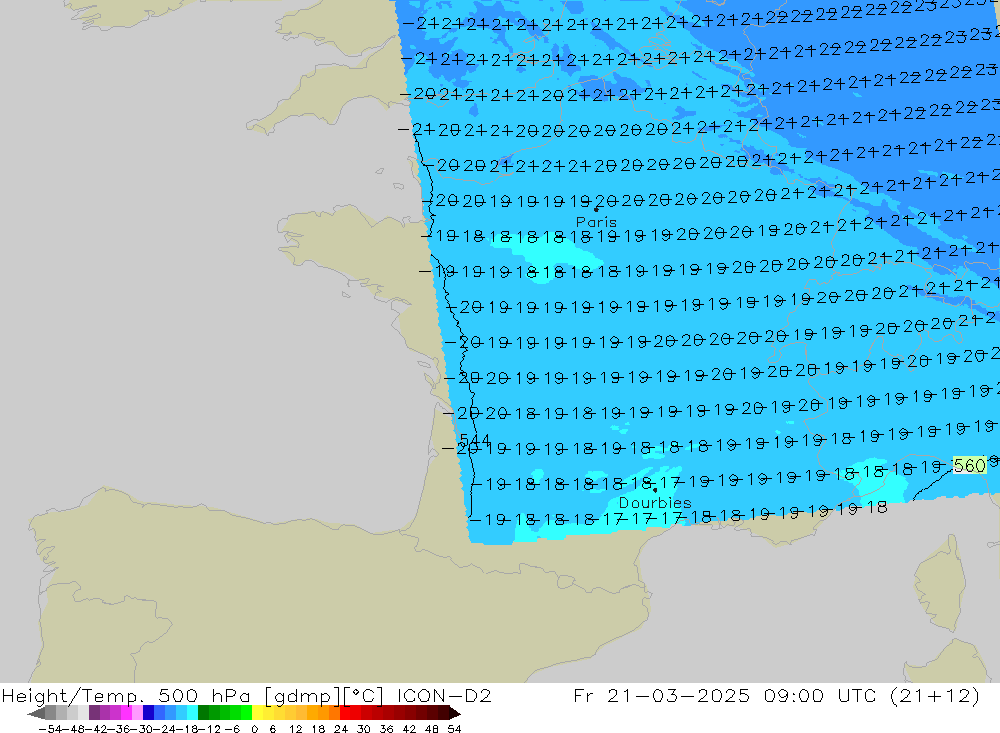Click the 12 legend scale value
This screenshot has height=733, width=1000.
click(295, 729)
